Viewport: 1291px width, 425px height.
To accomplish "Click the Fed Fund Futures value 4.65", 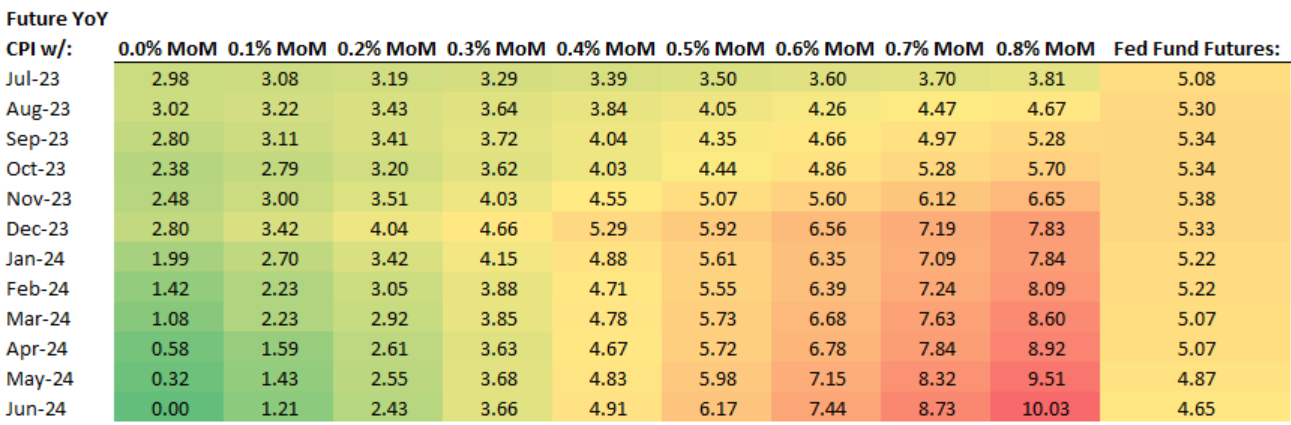I will click(x=1196, y=408).
